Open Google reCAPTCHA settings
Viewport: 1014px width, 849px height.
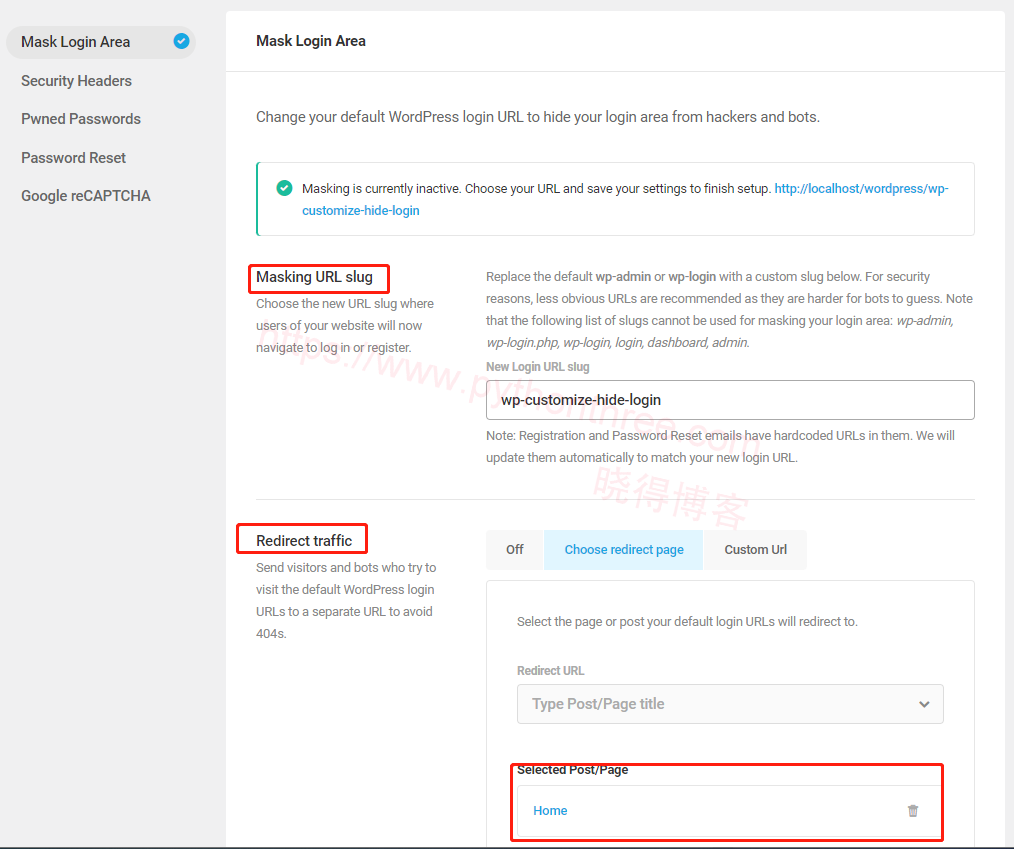click(86, 196)
